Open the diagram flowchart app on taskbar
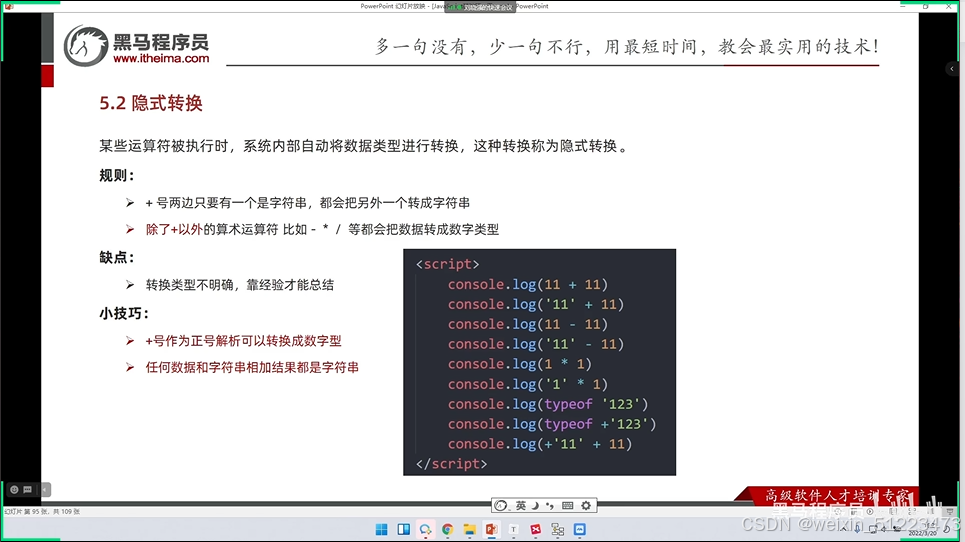965x542 pixels. click(558, 530)
